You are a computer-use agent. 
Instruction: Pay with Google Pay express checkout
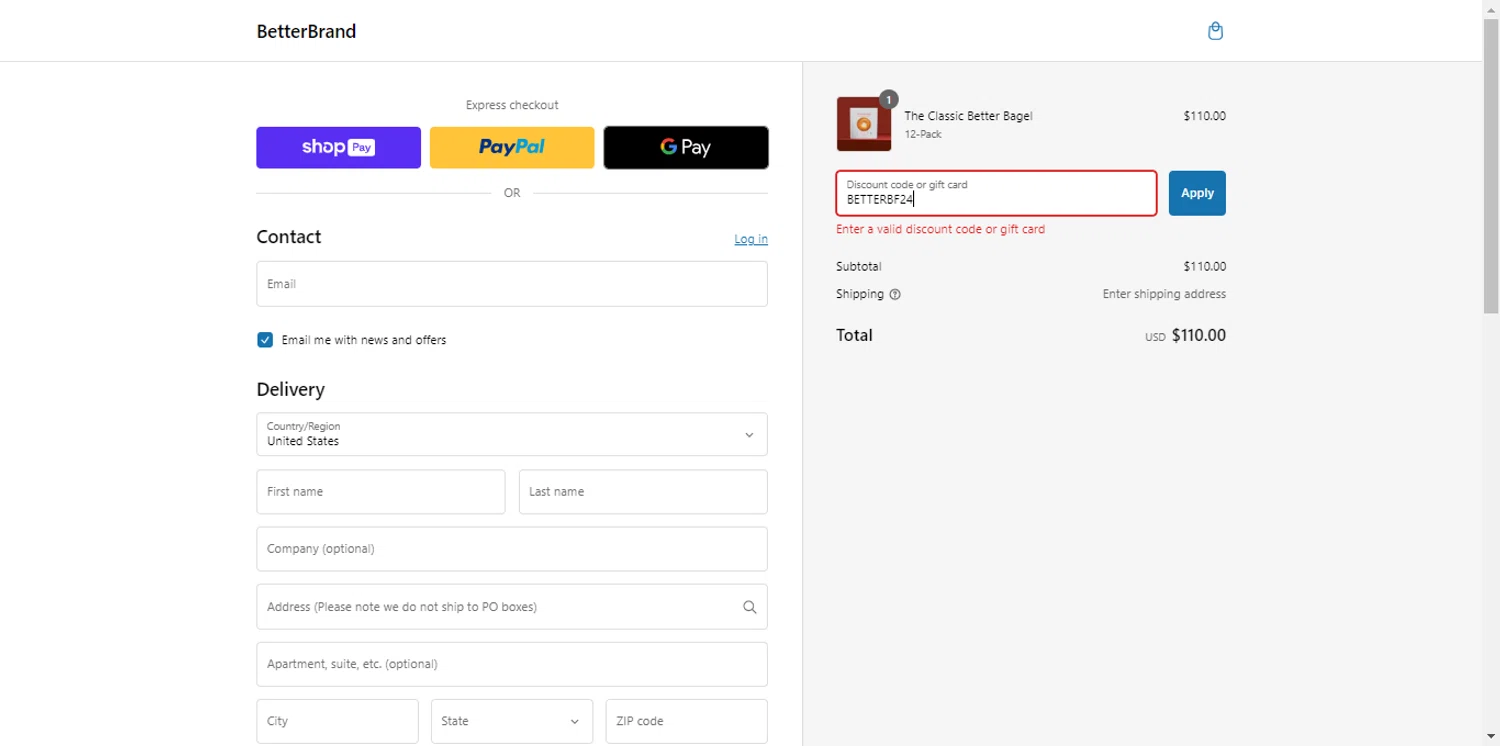[686, 147]
